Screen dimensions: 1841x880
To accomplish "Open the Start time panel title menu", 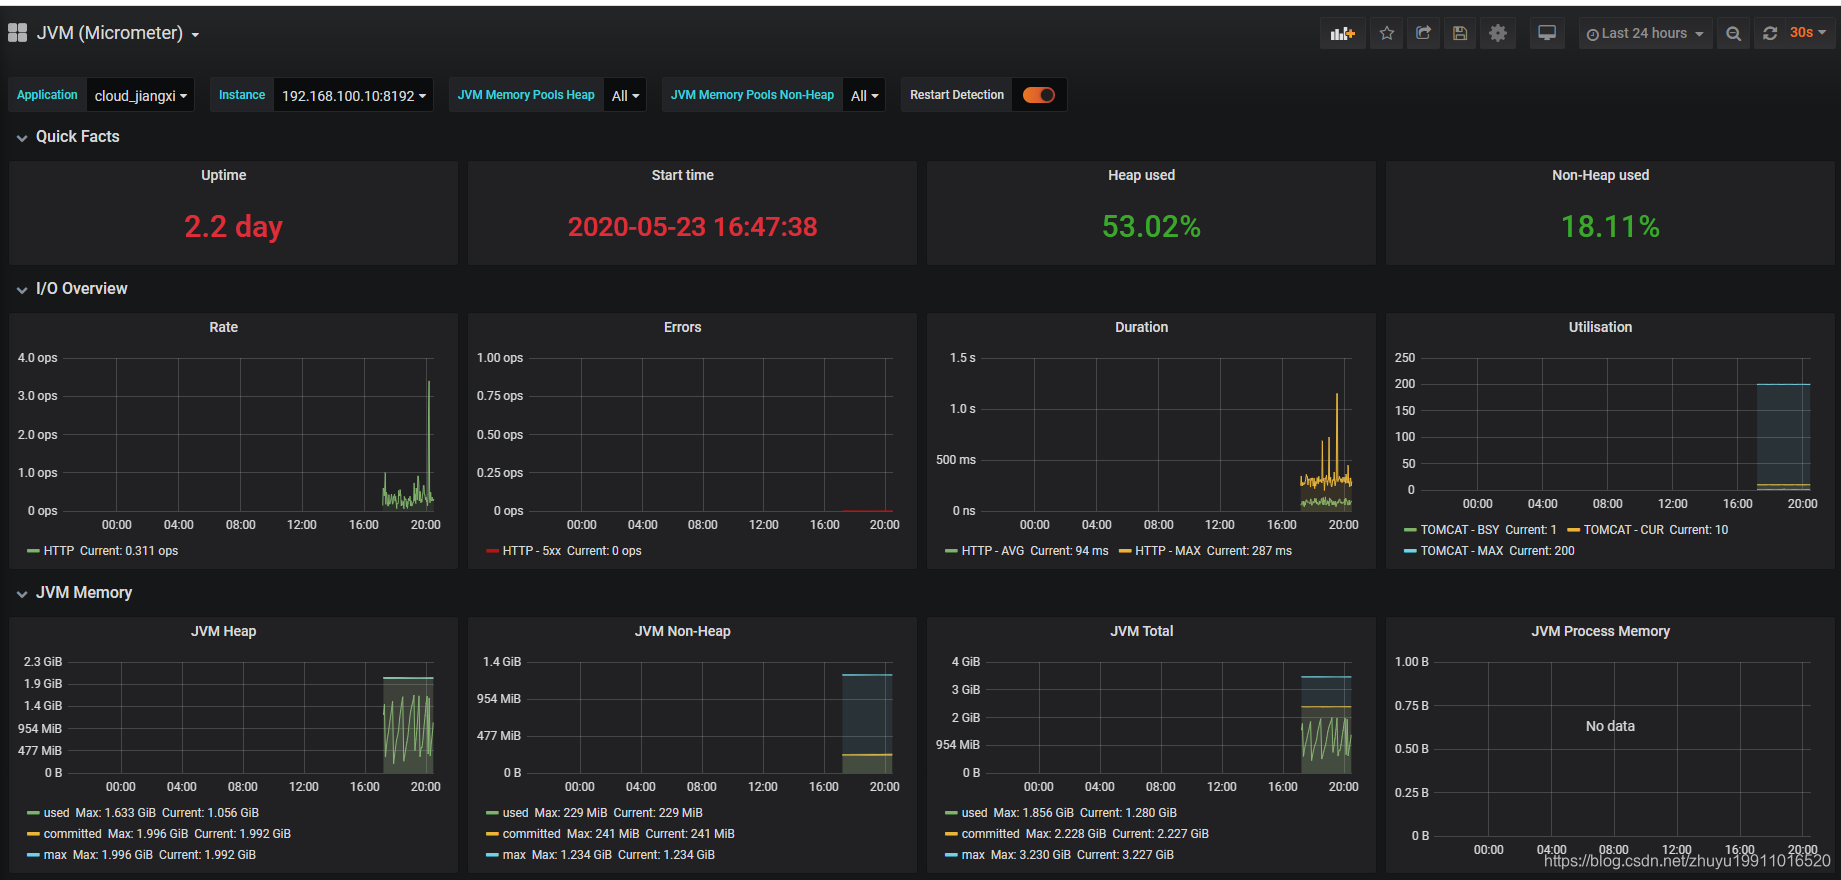I will coord(683,175).
